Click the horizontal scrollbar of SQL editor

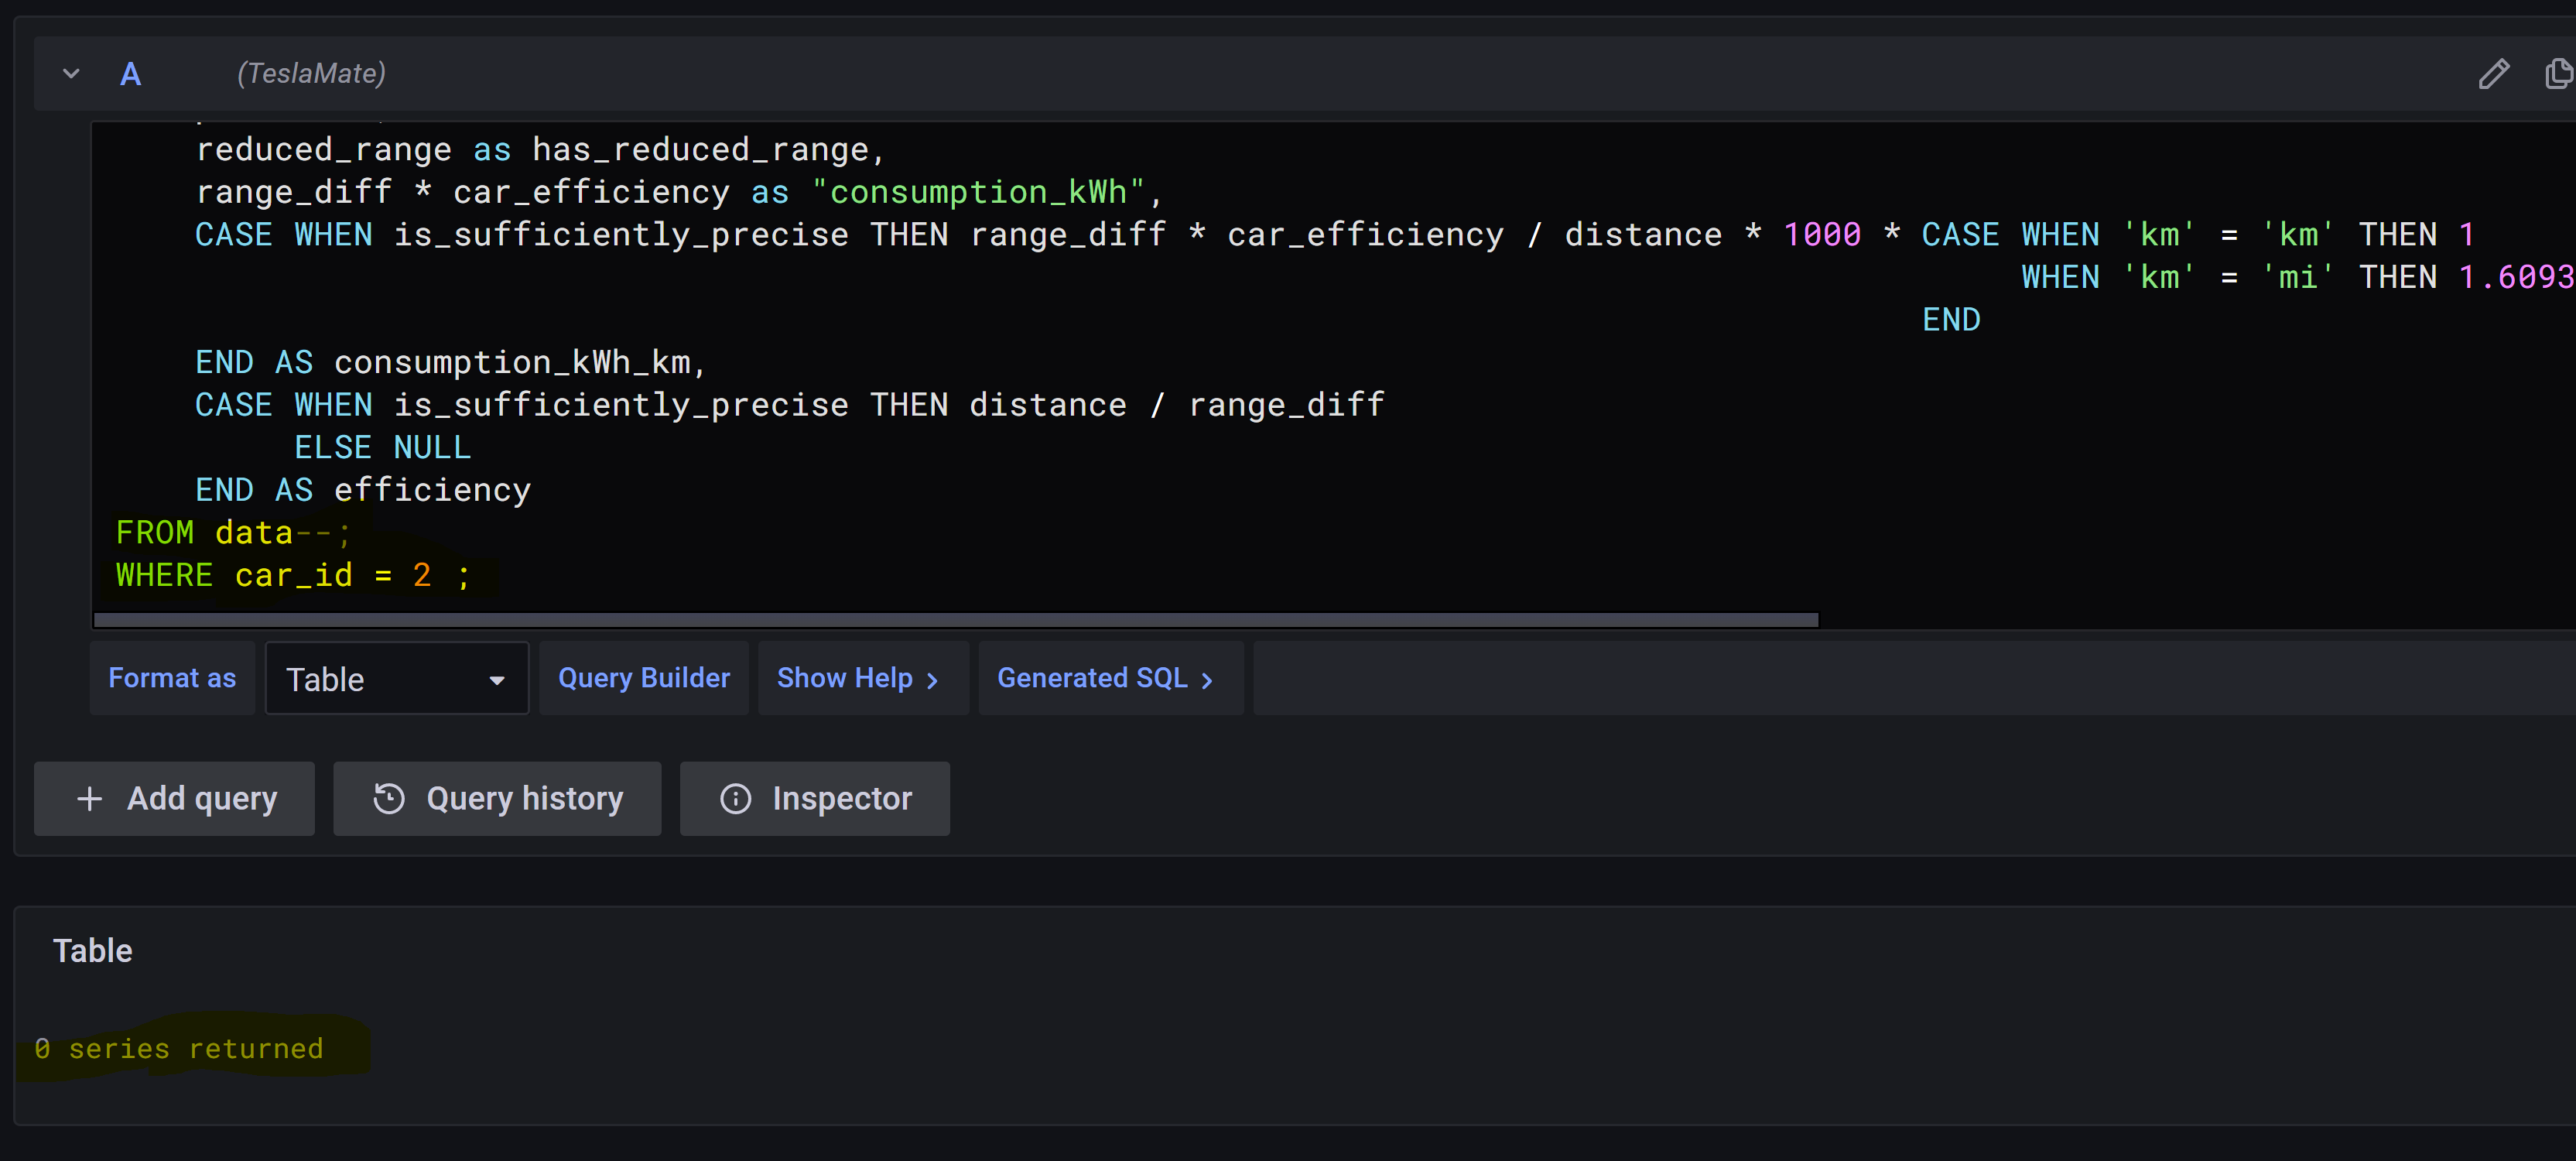point(955,620)
